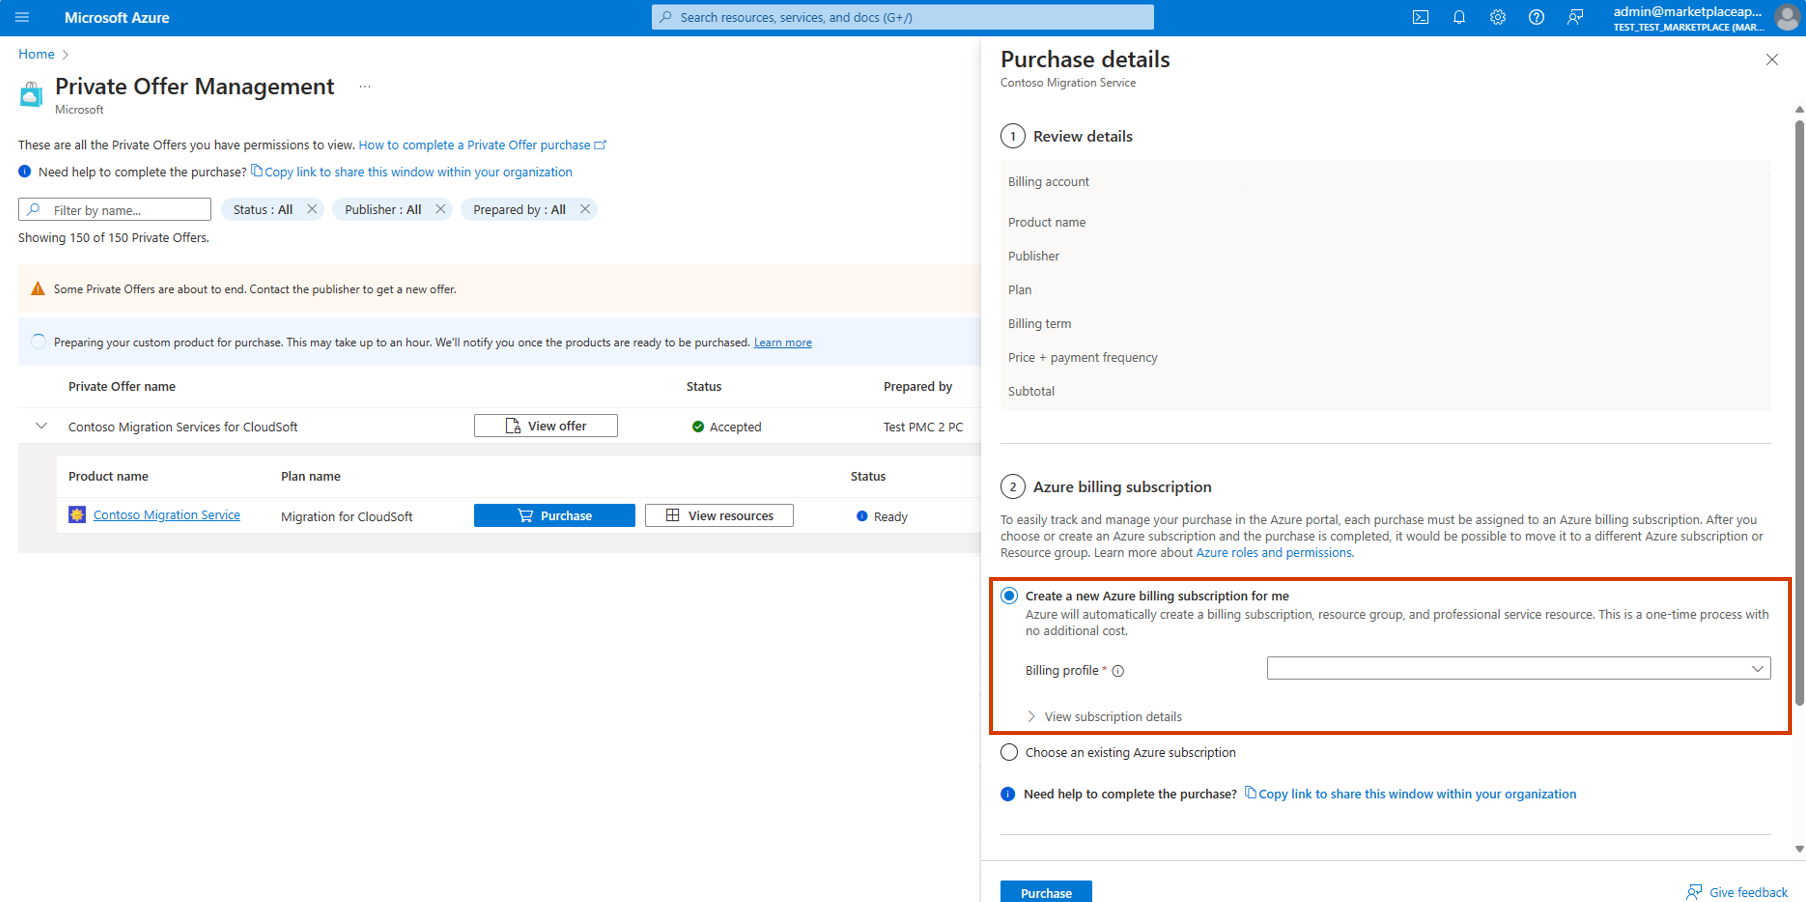This screenshot has width=1806, height=902.
Task: Click the copy icon before Copy link text
Action: tap(258, 171)
